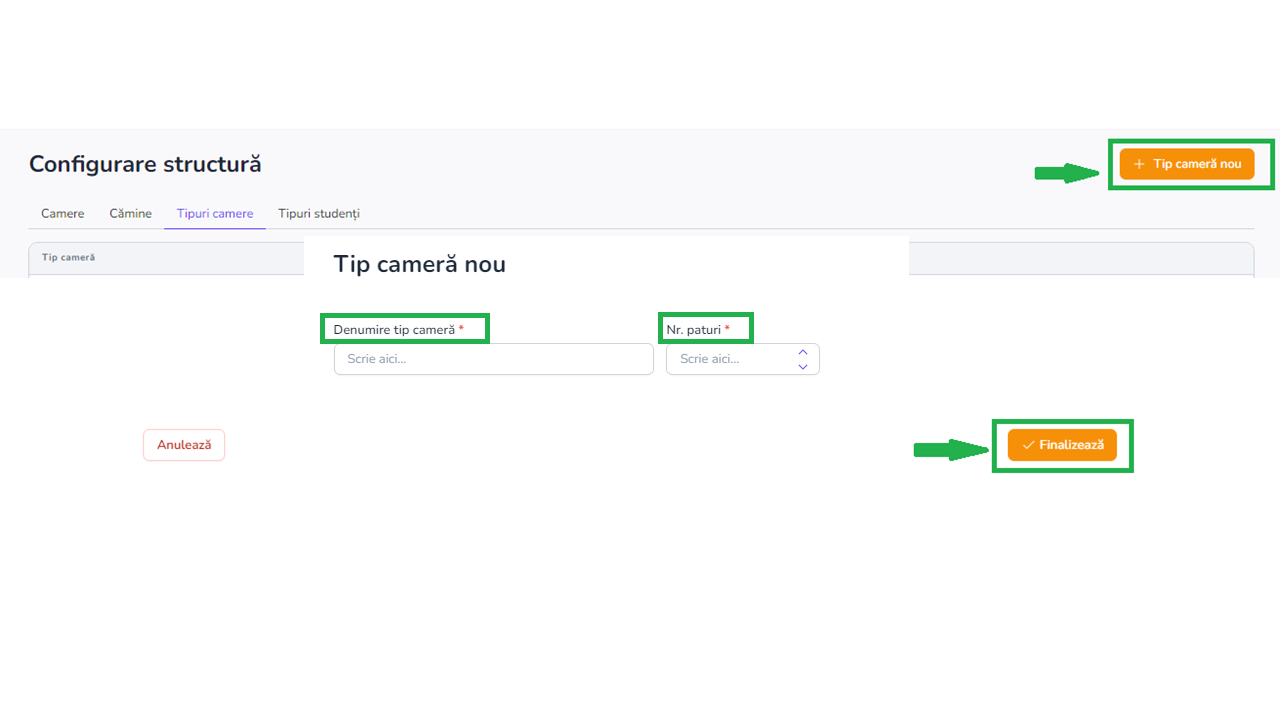This screenshot has width=1280, height=720.
Task: Click the Tip cameră nou dialog title
Action: pyautogui.click(x=419, y=264)
